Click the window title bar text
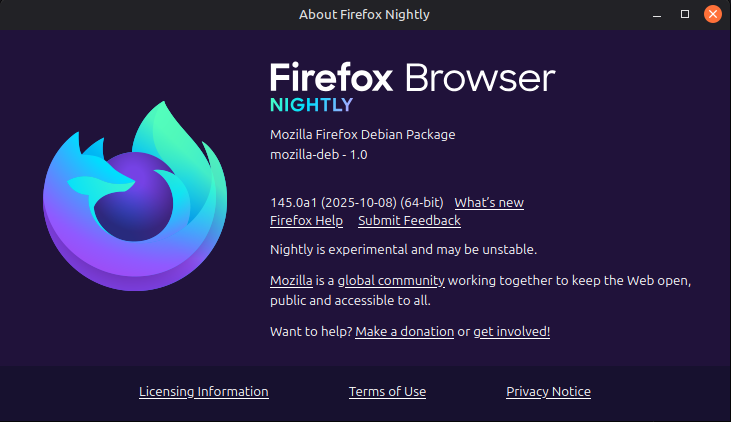This screenshot has height=422, width=731. [x=364, y=14]
